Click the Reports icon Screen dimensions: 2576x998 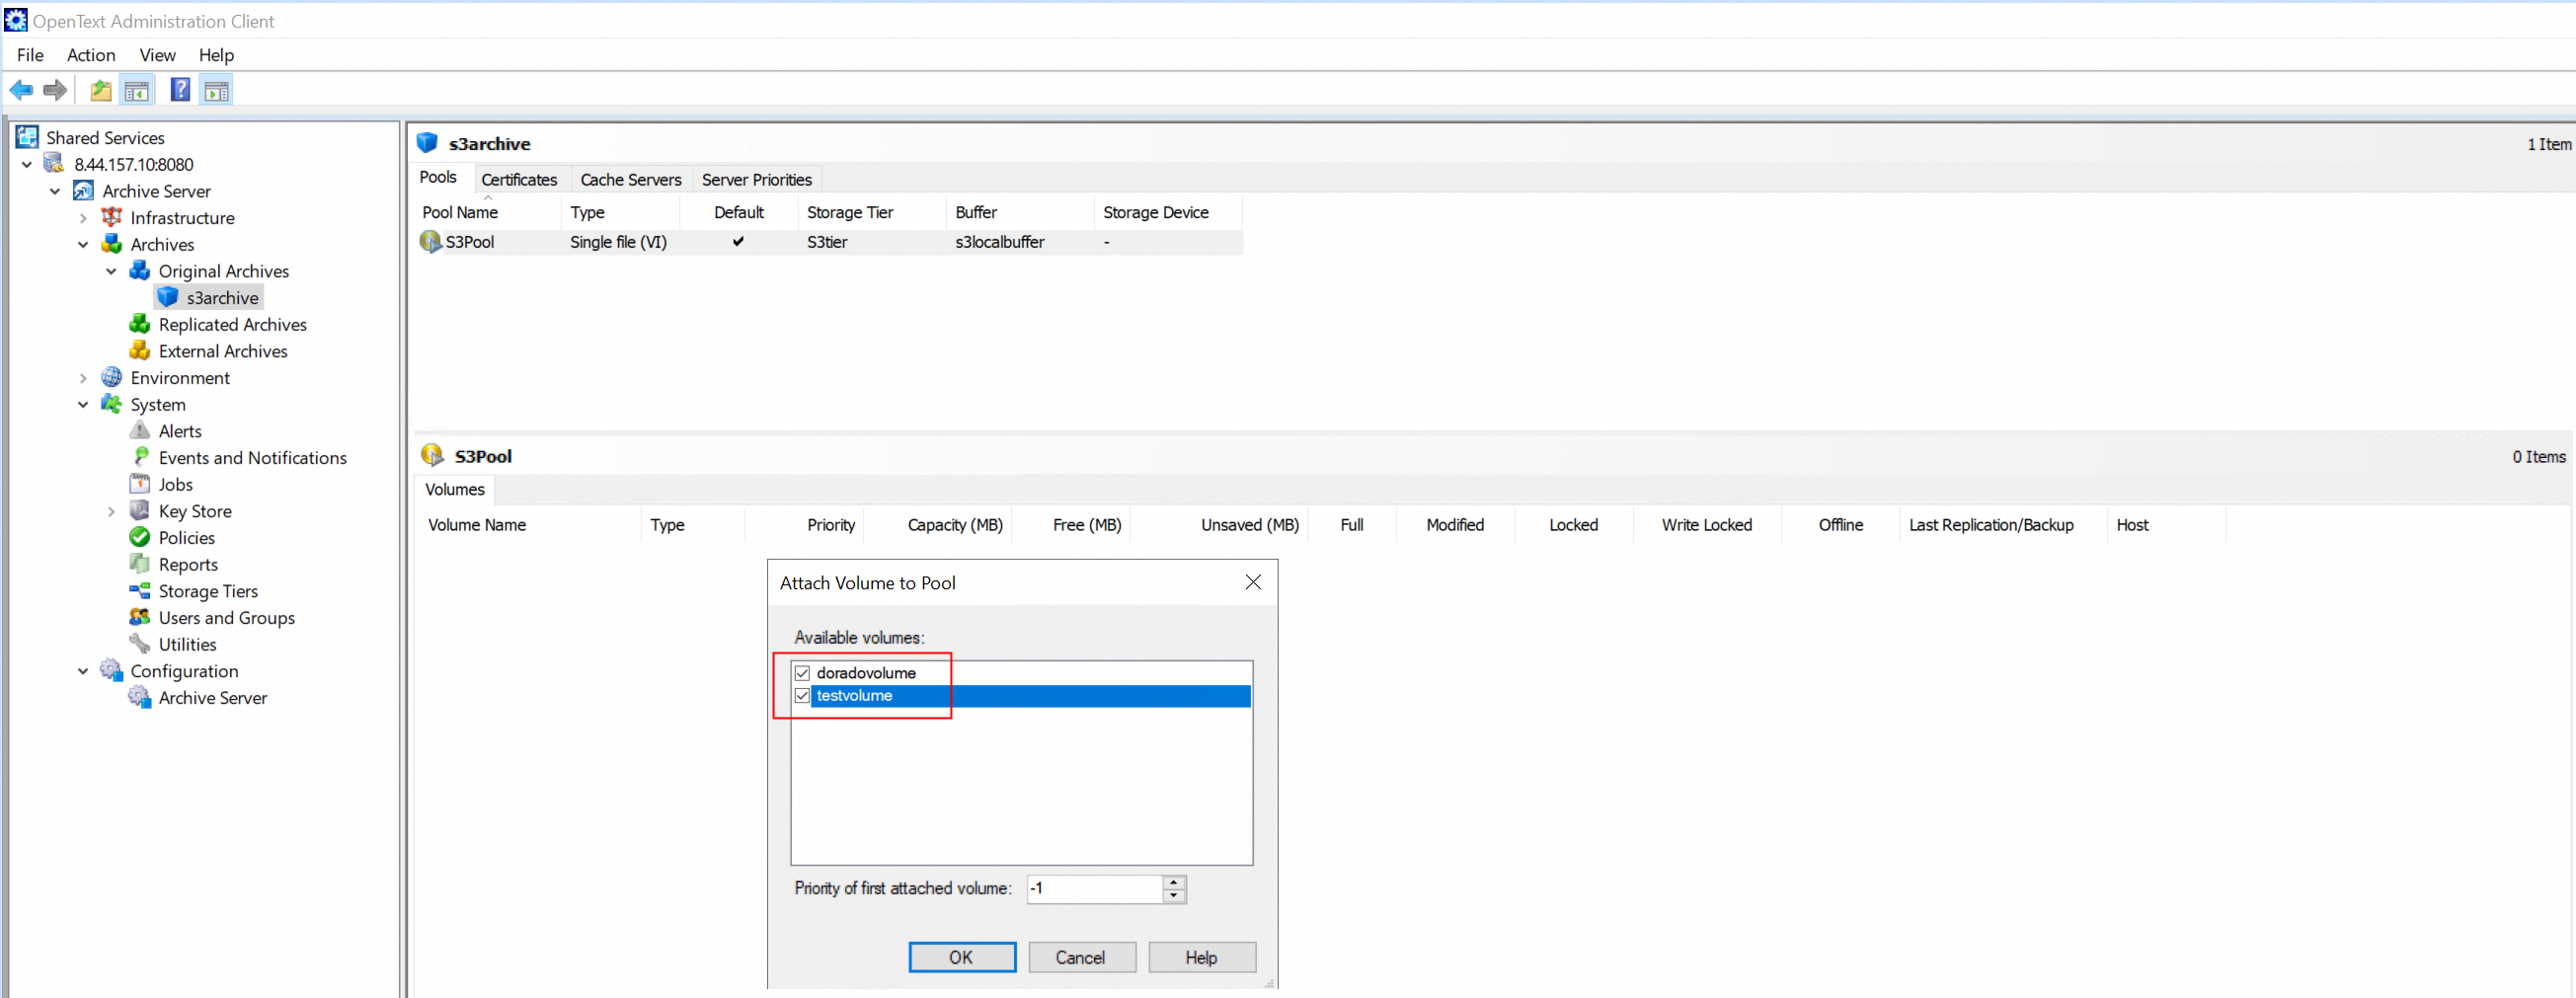[x=140, y=564]
